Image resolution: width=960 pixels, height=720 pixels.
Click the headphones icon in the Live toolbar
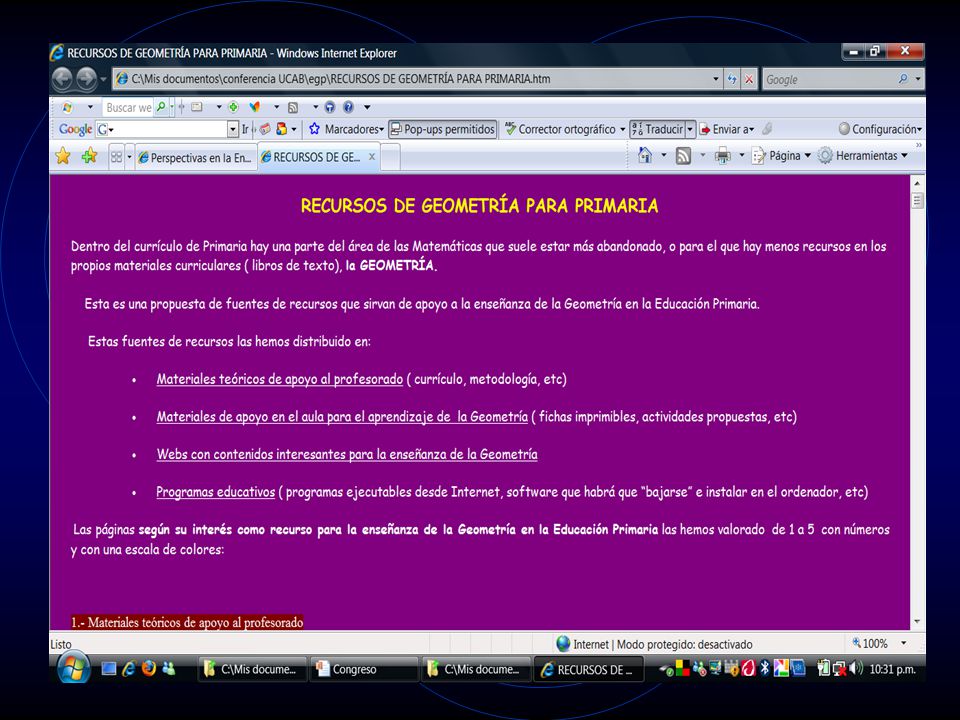(329, 107)
